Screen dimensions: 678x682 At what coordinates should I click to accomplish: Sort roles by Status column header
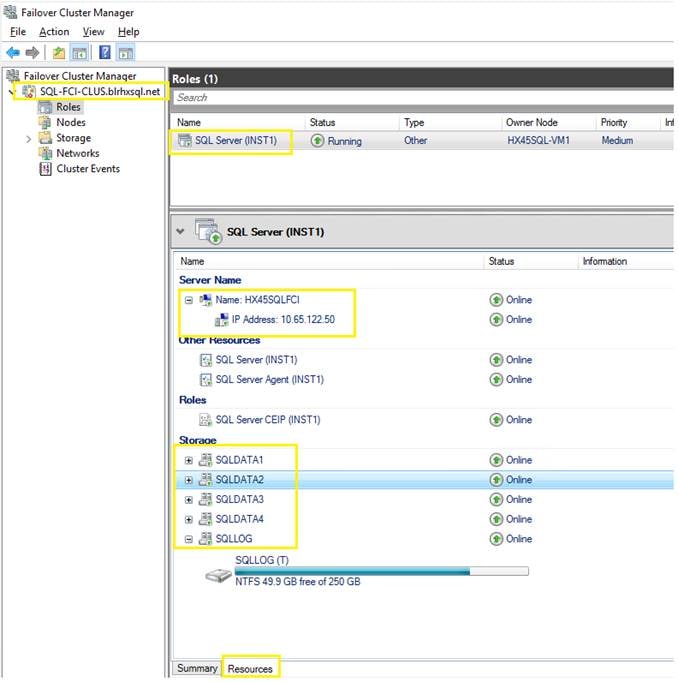coord(352,123)
